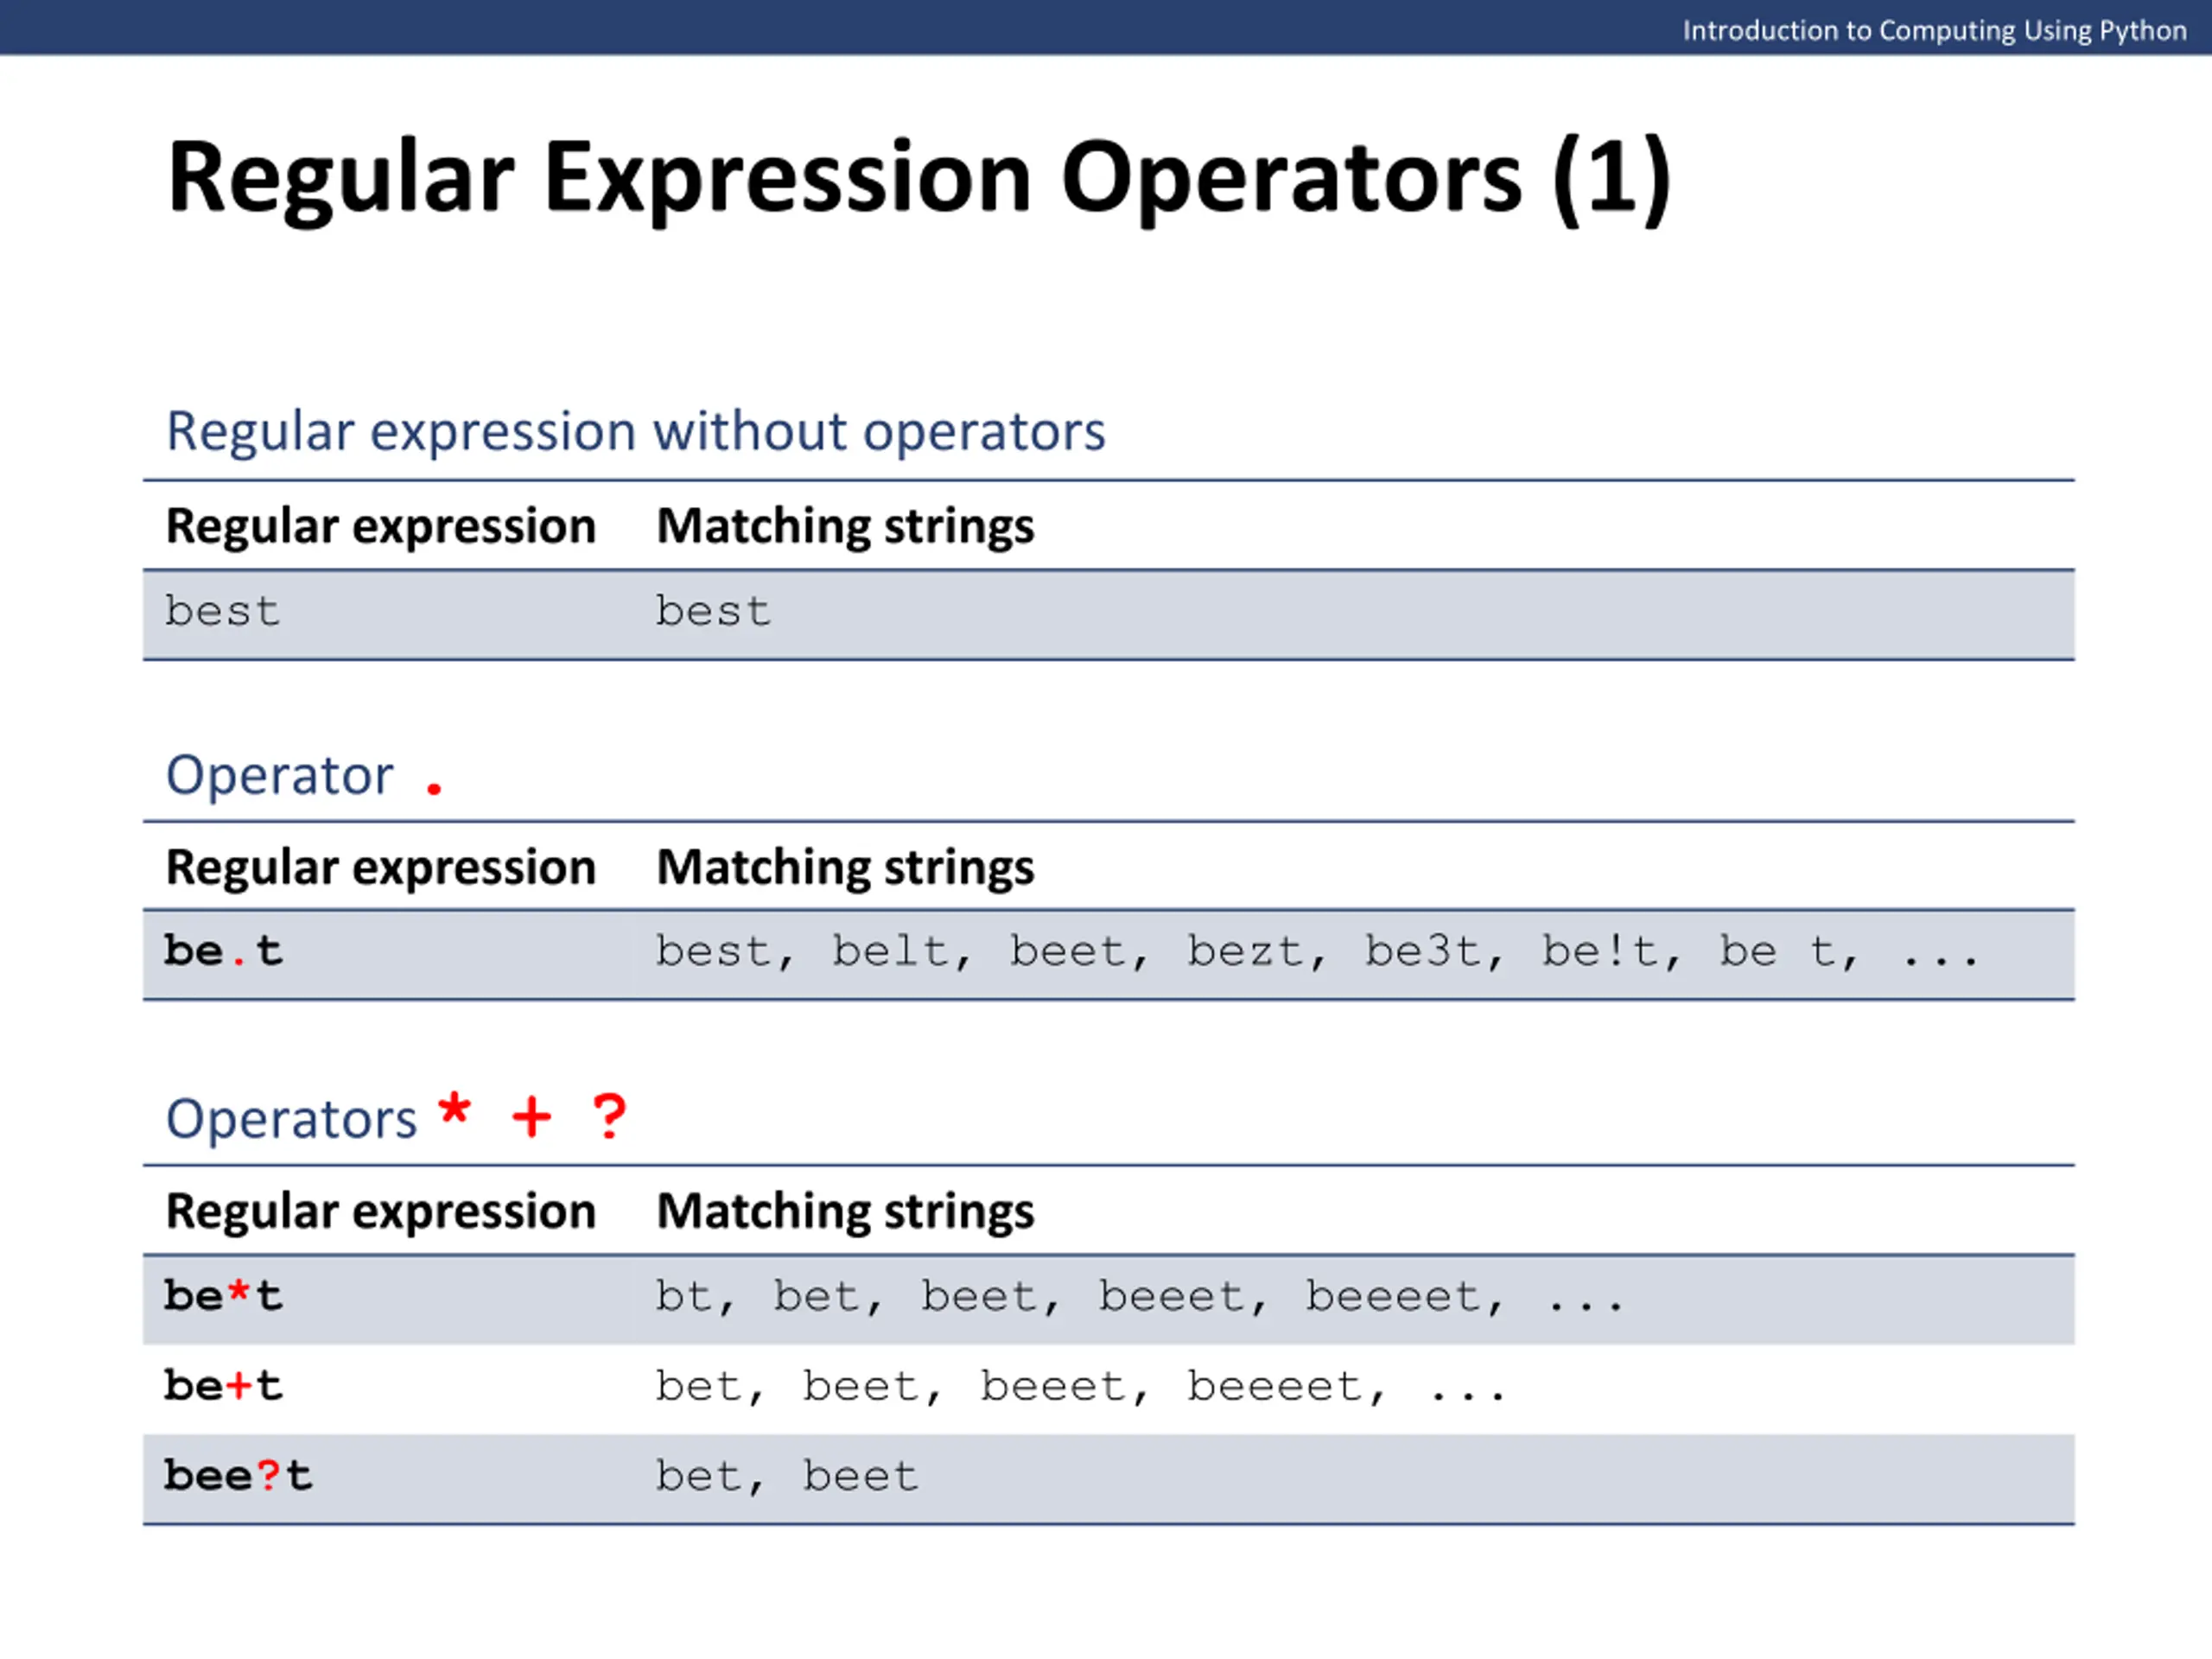
Task: Click the matching string belt
Action: pos(890,951)
